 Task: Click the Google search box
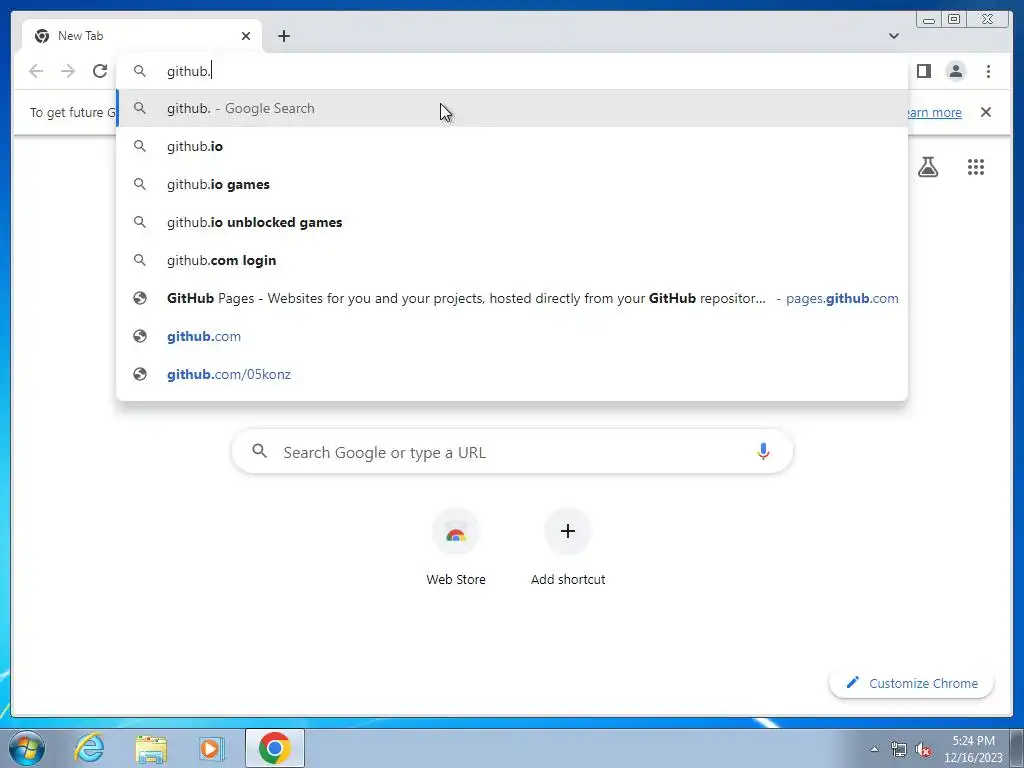click(x=512, y=452)
